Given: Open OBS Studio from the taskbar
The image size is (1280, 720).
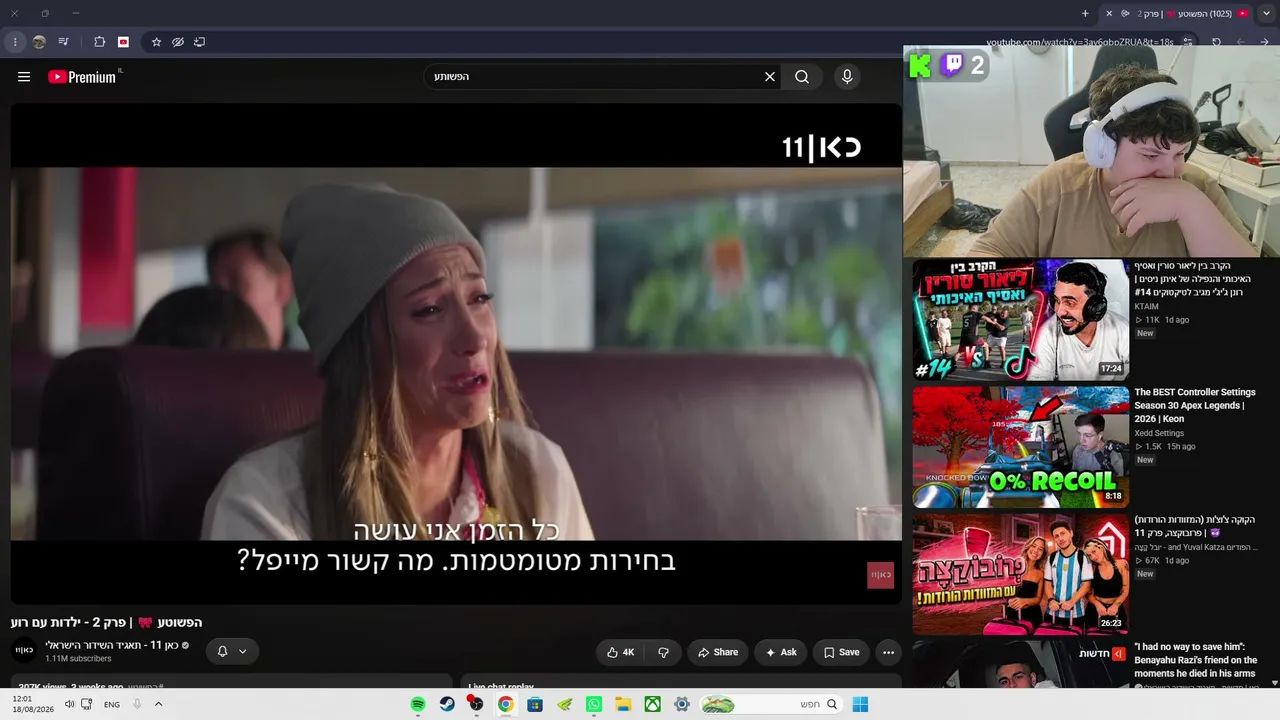Looking at the screenshot, I should (x=476, y=704).
